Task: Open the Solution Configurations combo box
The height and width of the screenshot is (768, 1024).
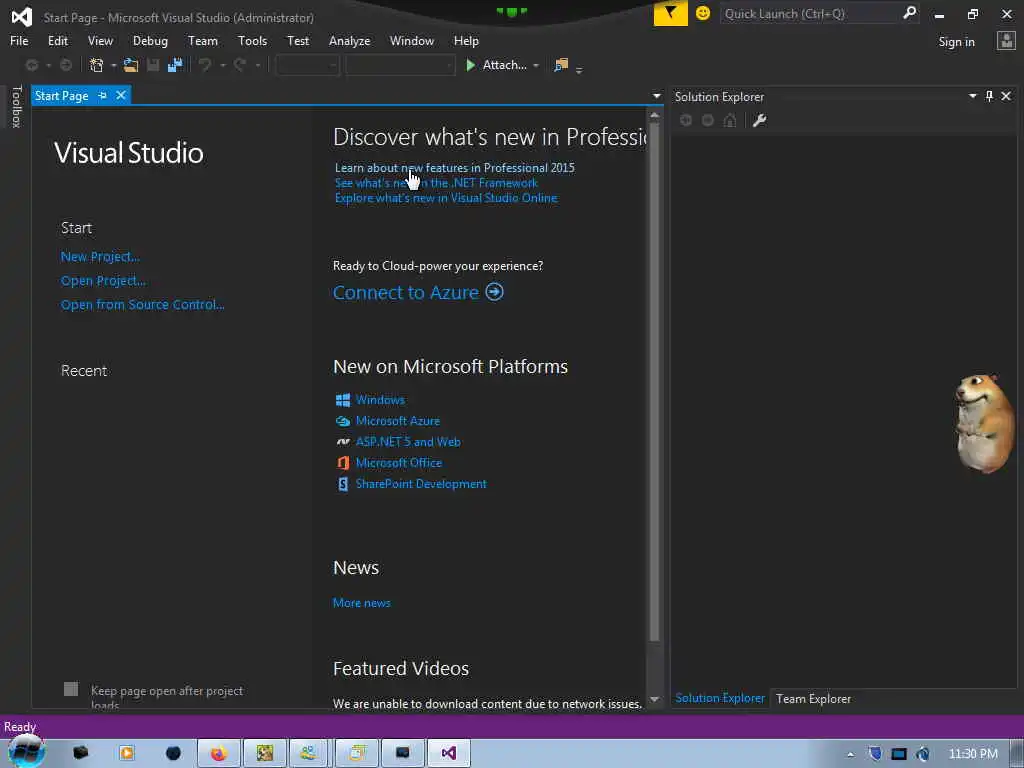Action: point(307,65)
